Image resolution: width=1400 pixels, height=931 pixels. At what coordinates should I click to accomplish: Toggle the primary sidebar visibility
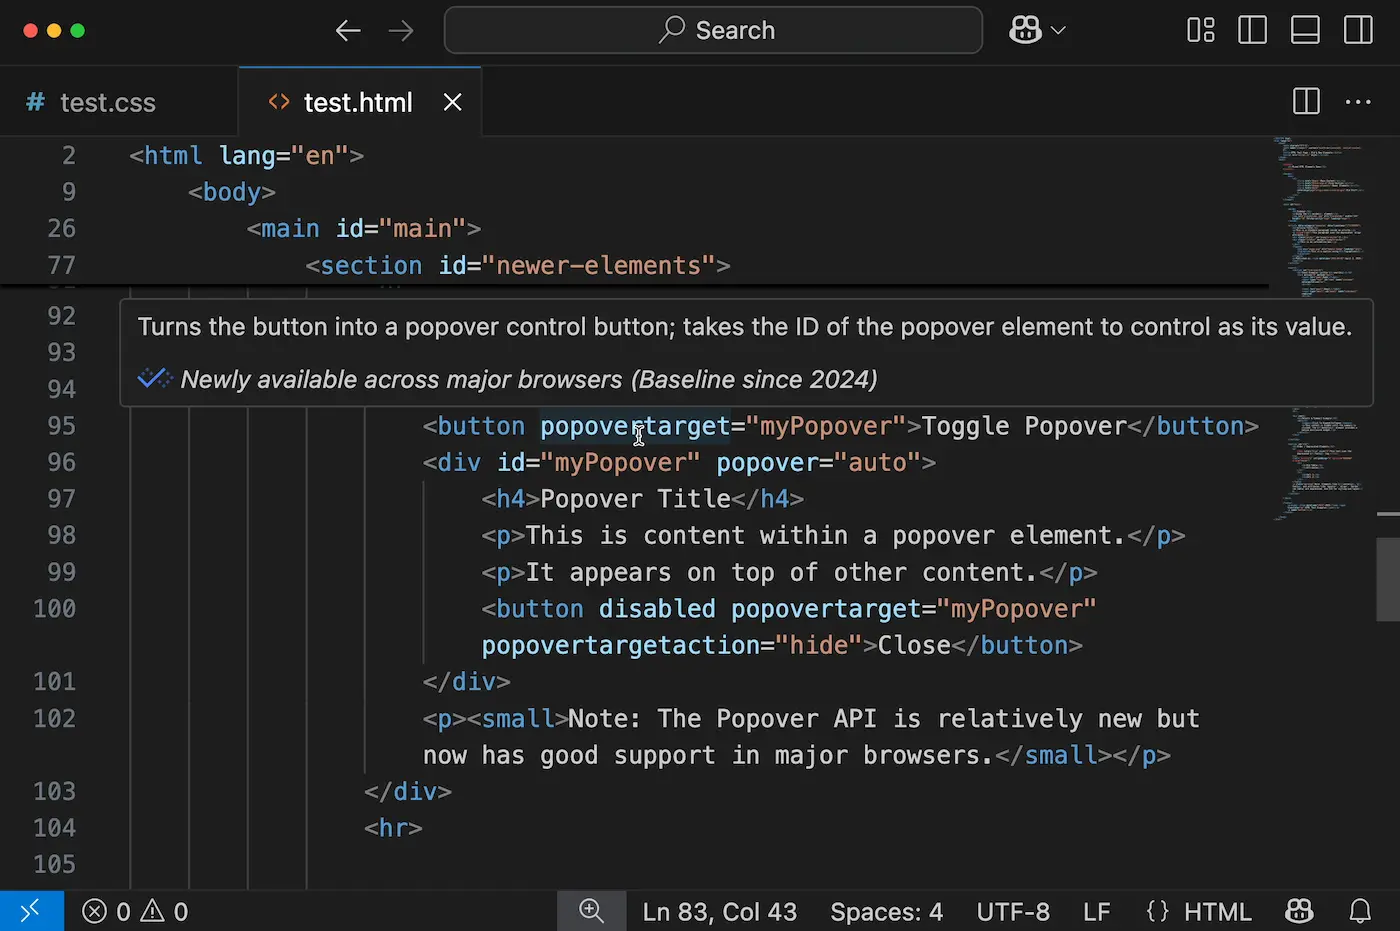(x=1252, y=30)
